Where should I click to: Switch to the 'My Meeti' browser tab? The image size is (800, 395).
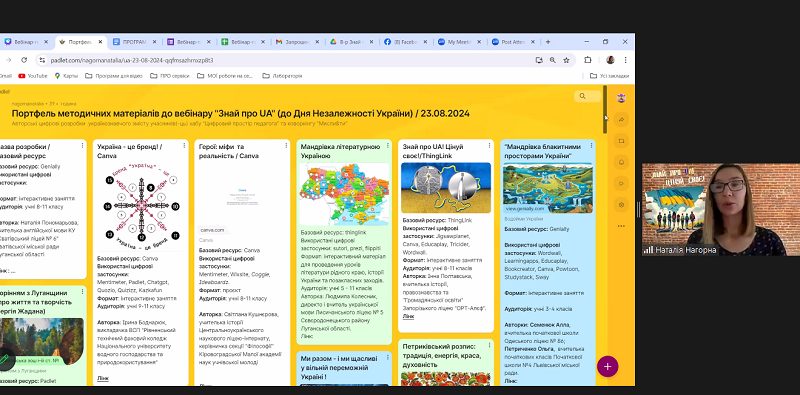tap(459, 42)
